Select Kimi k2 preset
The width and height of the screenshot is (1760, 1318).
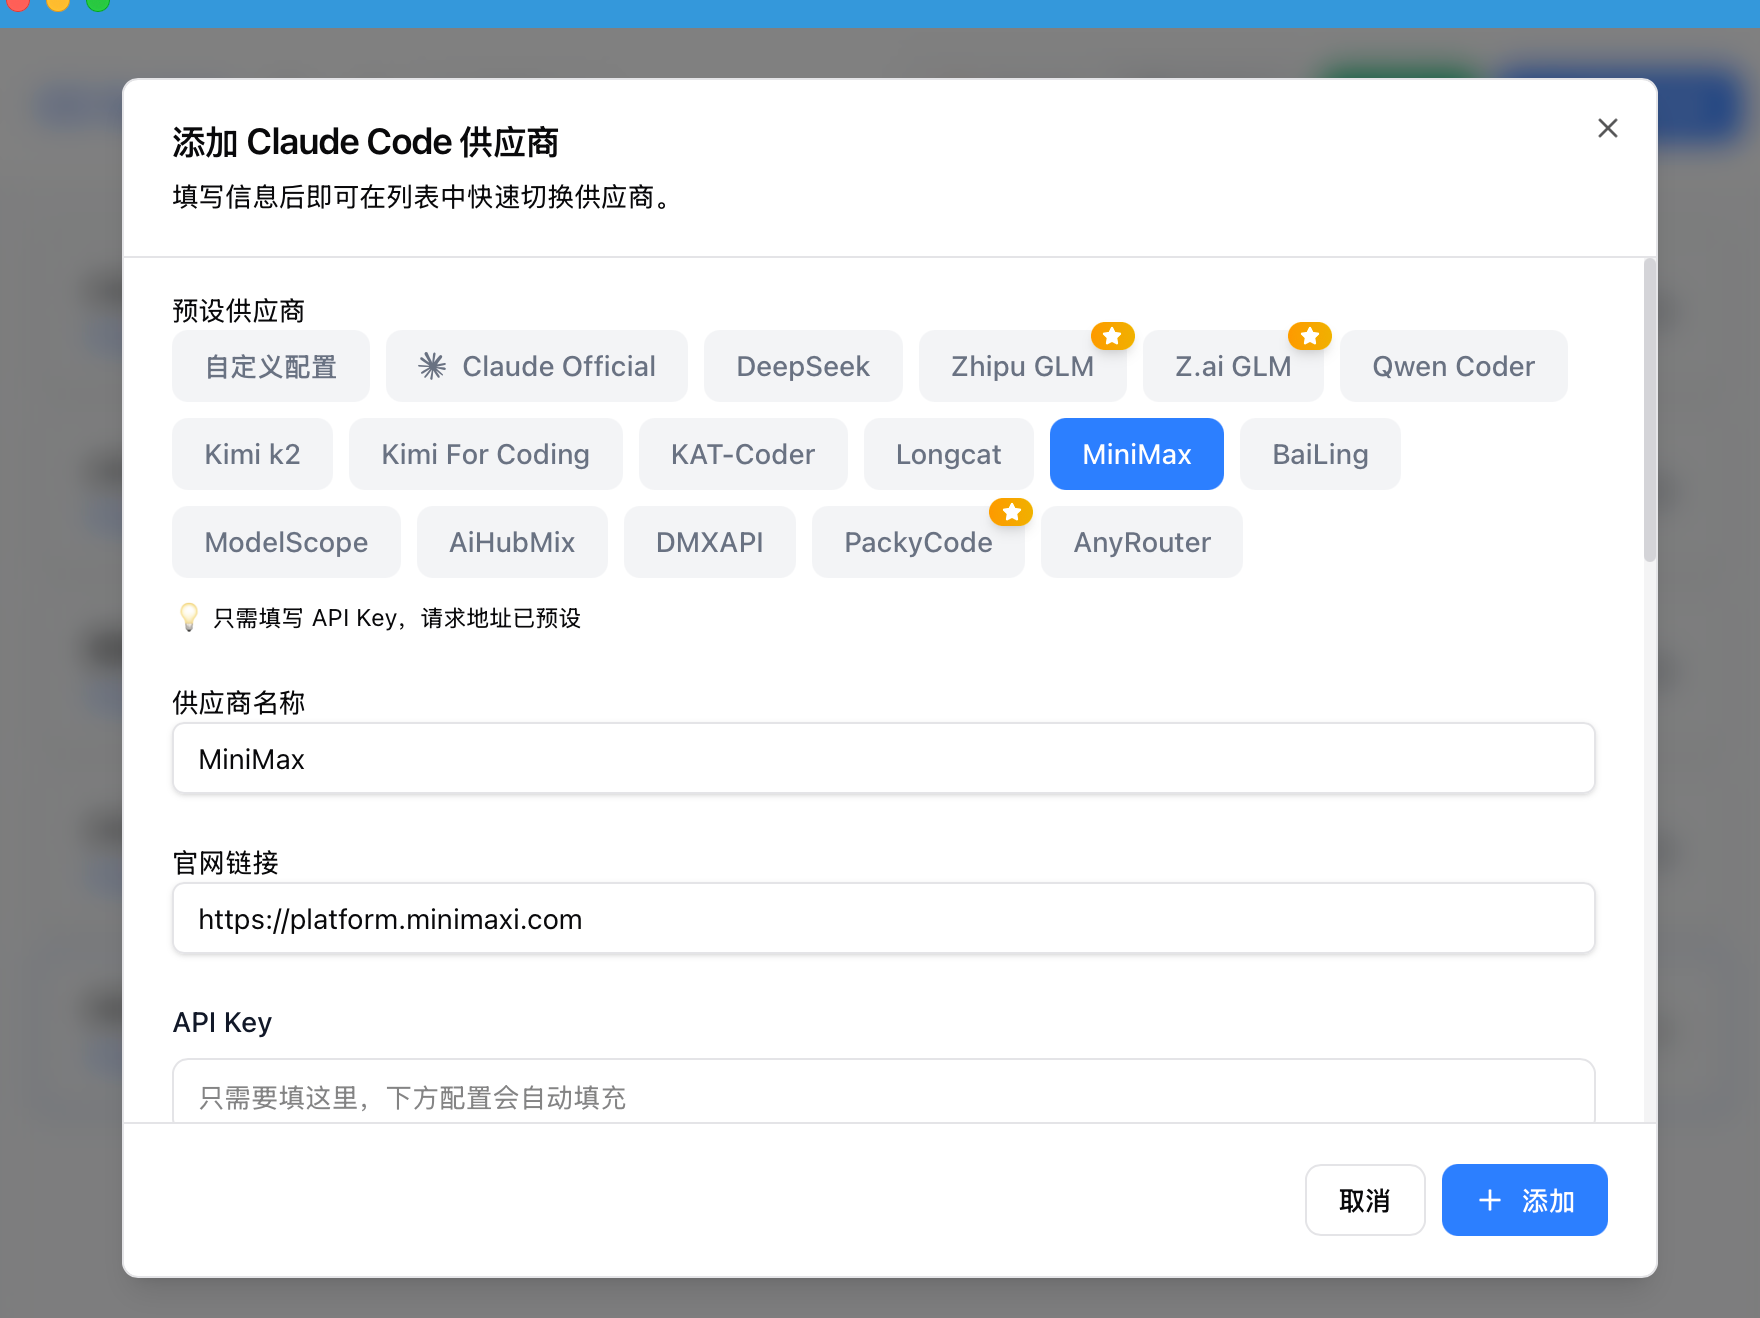[252, 455]
